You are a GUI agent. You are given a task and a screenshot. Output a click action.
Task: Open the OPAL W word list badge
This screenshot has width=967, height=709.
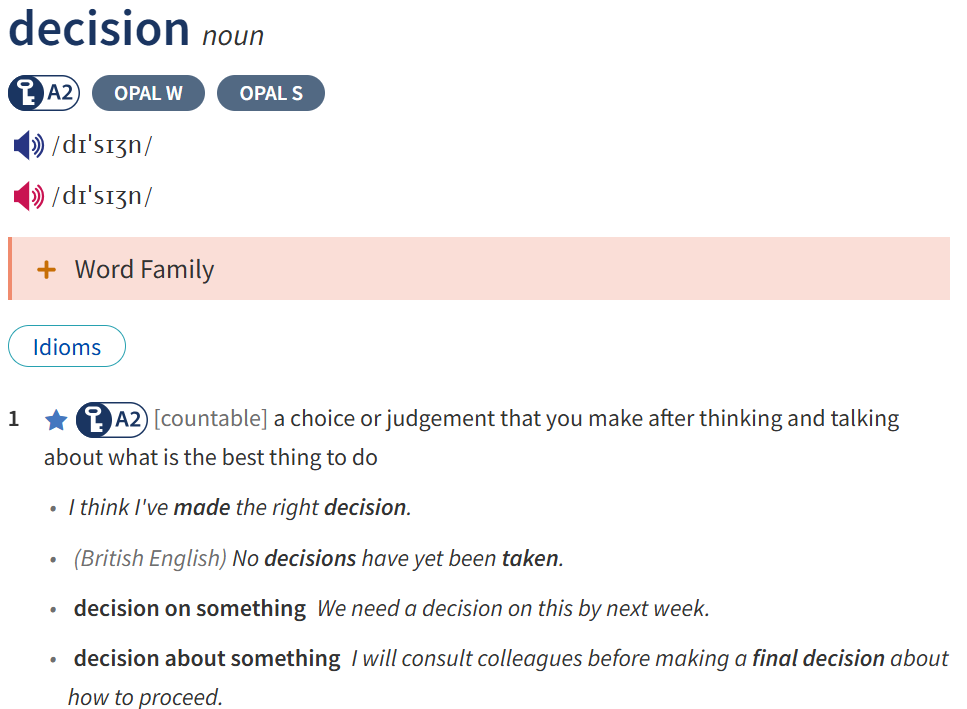pyautogui.click(x=148, y=94)
